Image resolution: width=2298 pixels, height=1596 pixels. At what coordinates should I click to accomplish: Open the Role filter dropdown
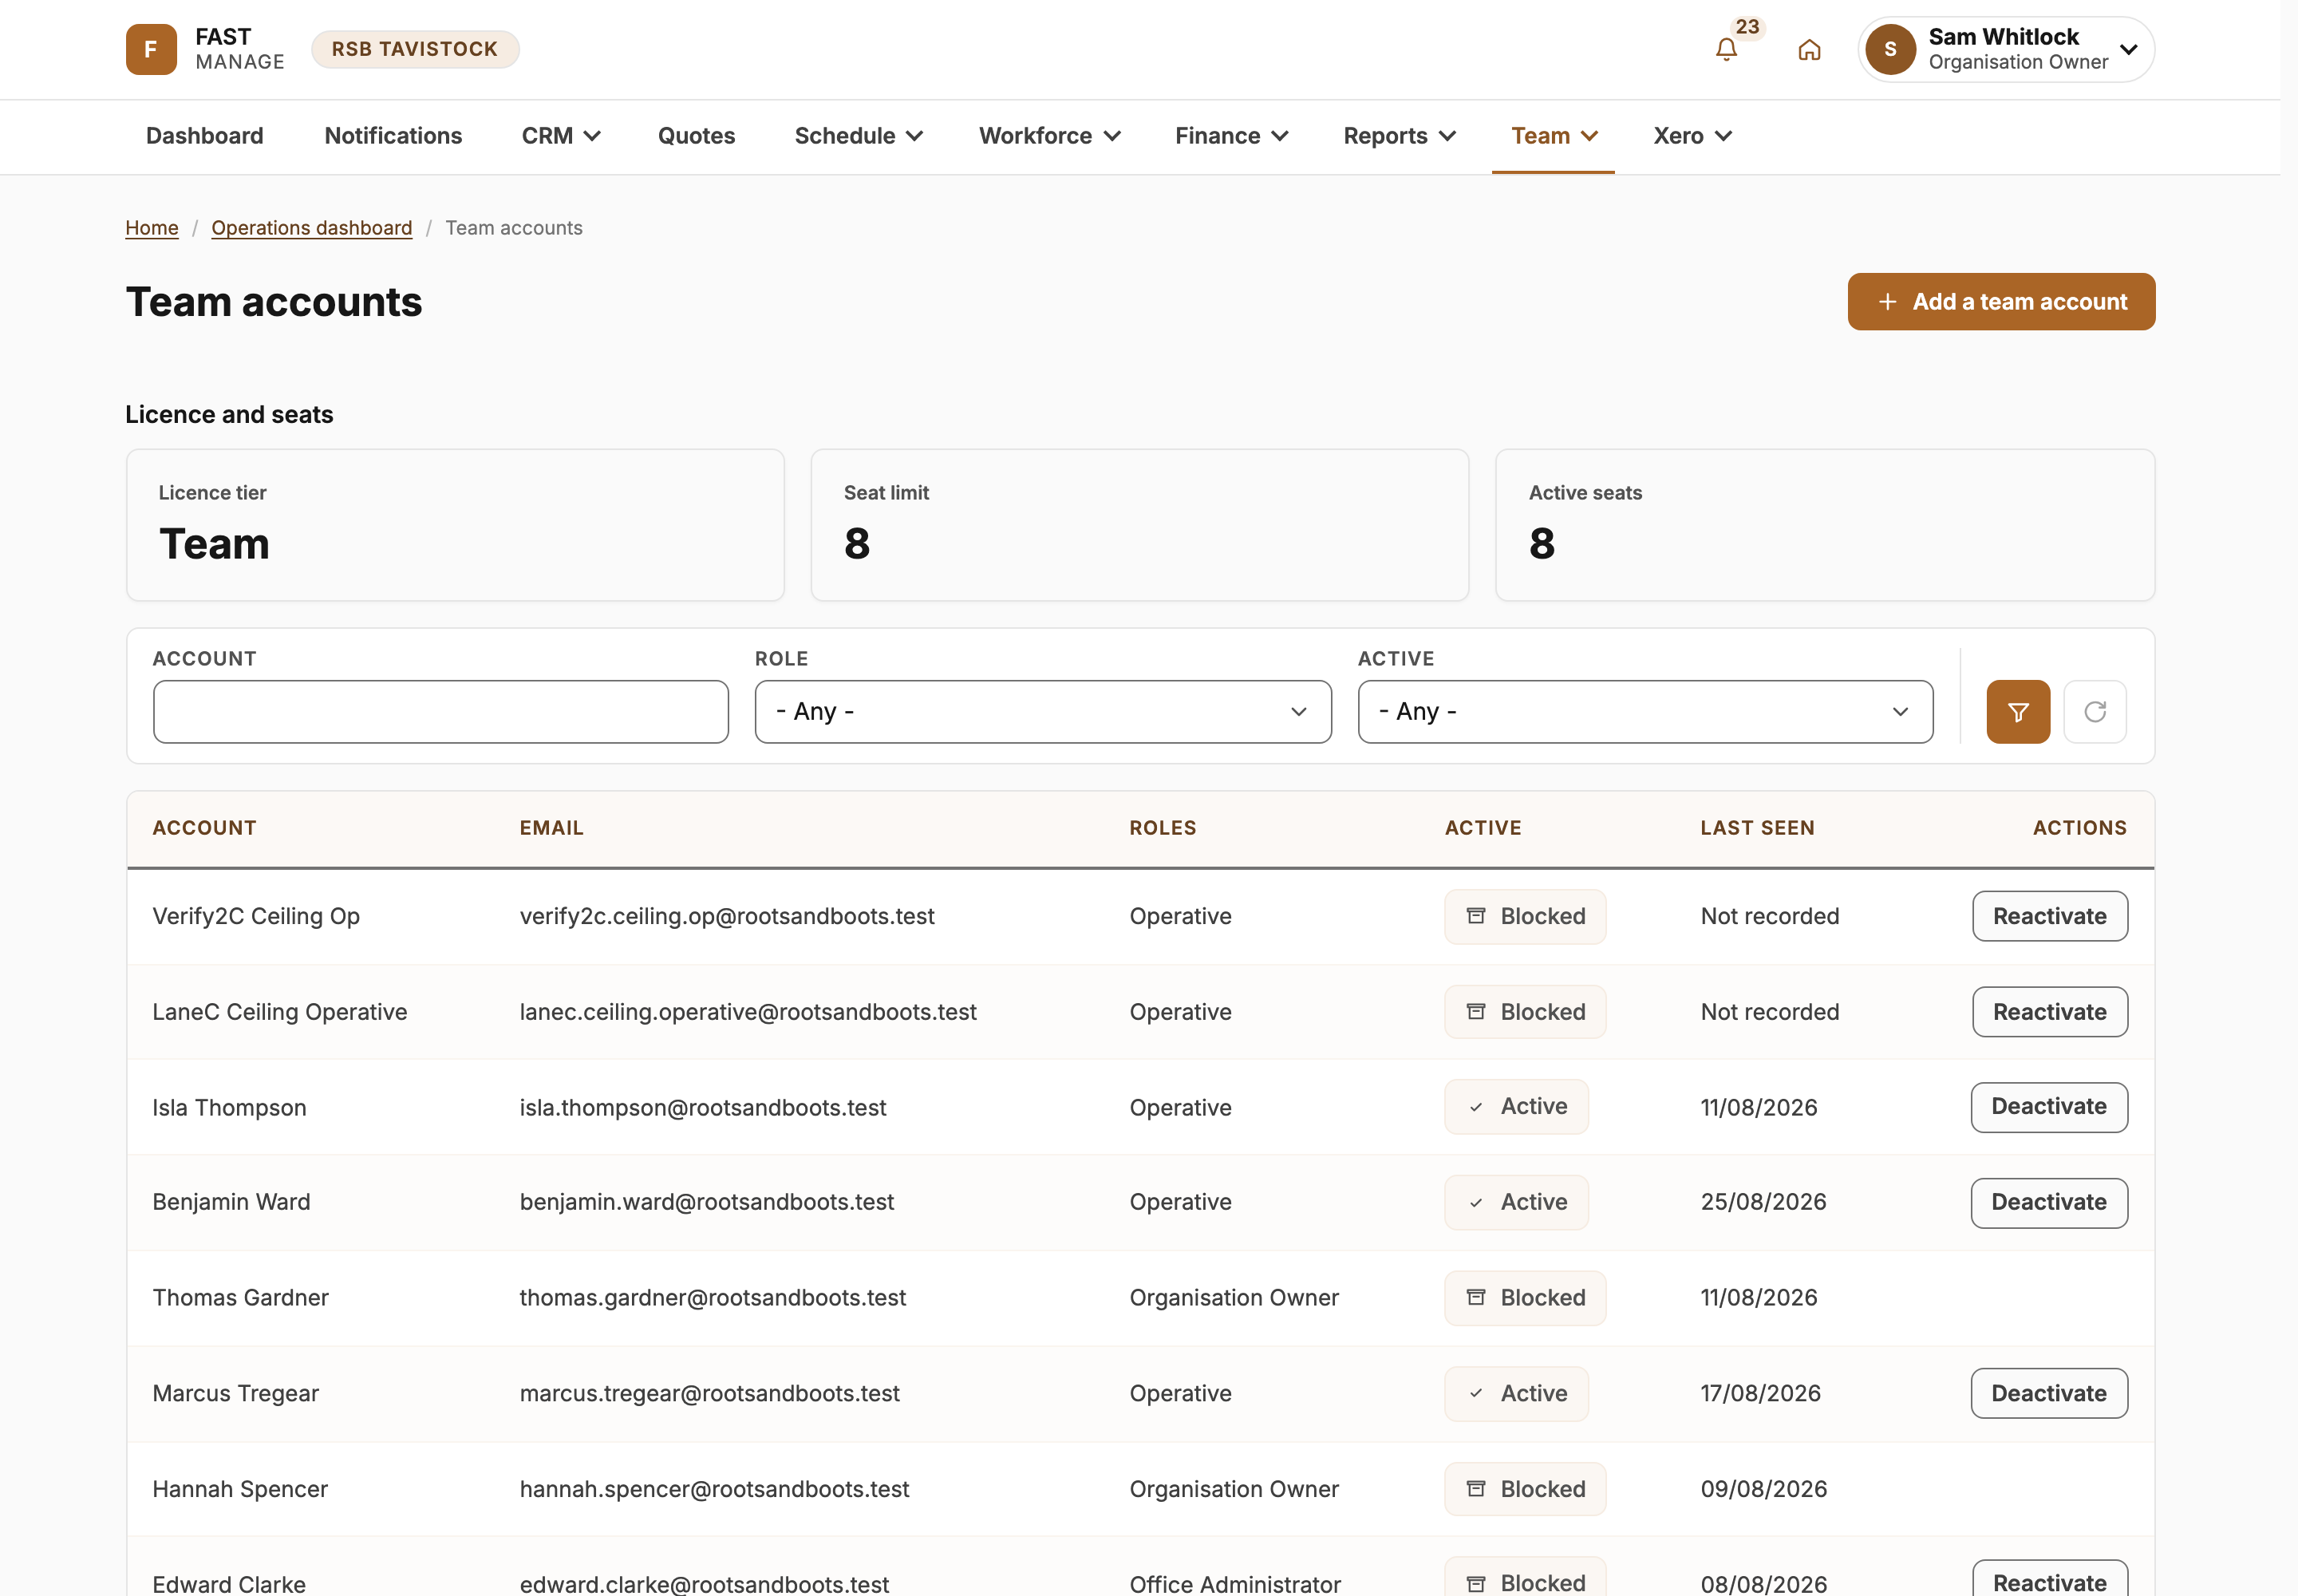tap(1043, 712)
